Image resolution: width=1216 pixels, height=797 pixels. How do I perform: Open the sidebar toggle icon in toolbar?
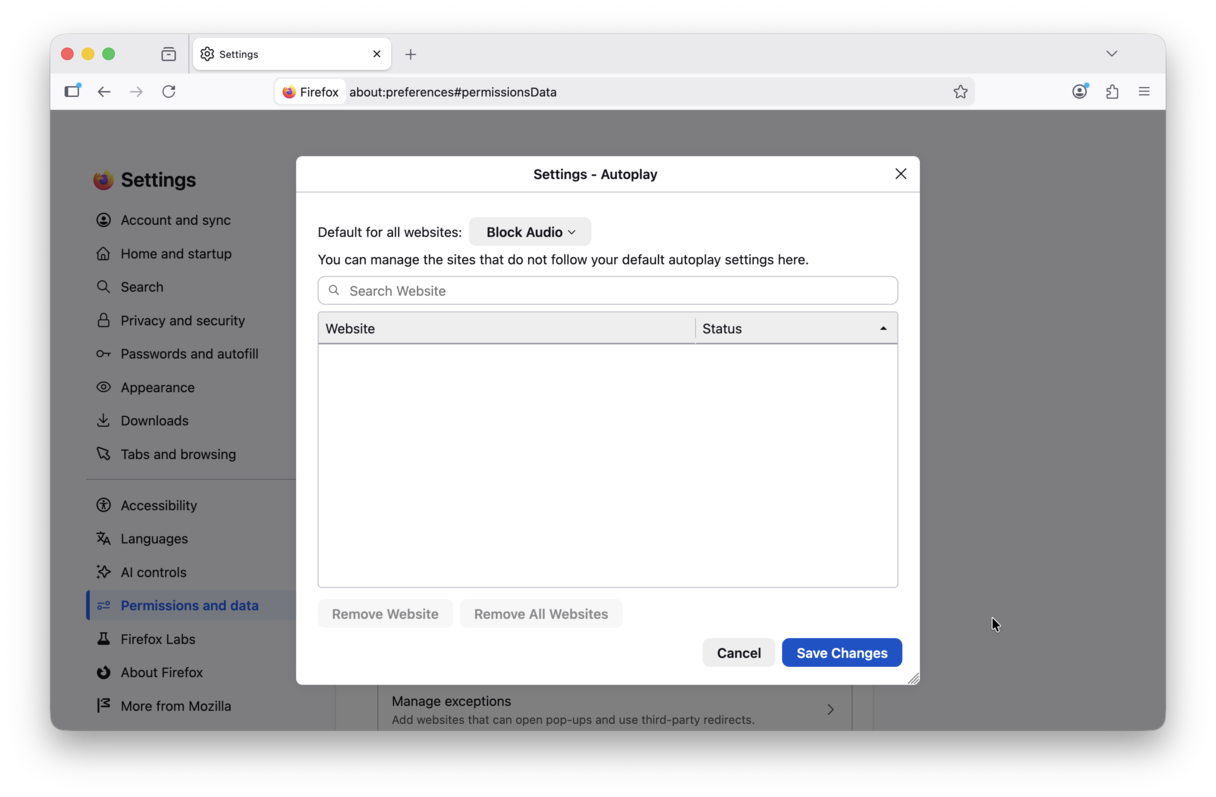[x=72, y=91]
